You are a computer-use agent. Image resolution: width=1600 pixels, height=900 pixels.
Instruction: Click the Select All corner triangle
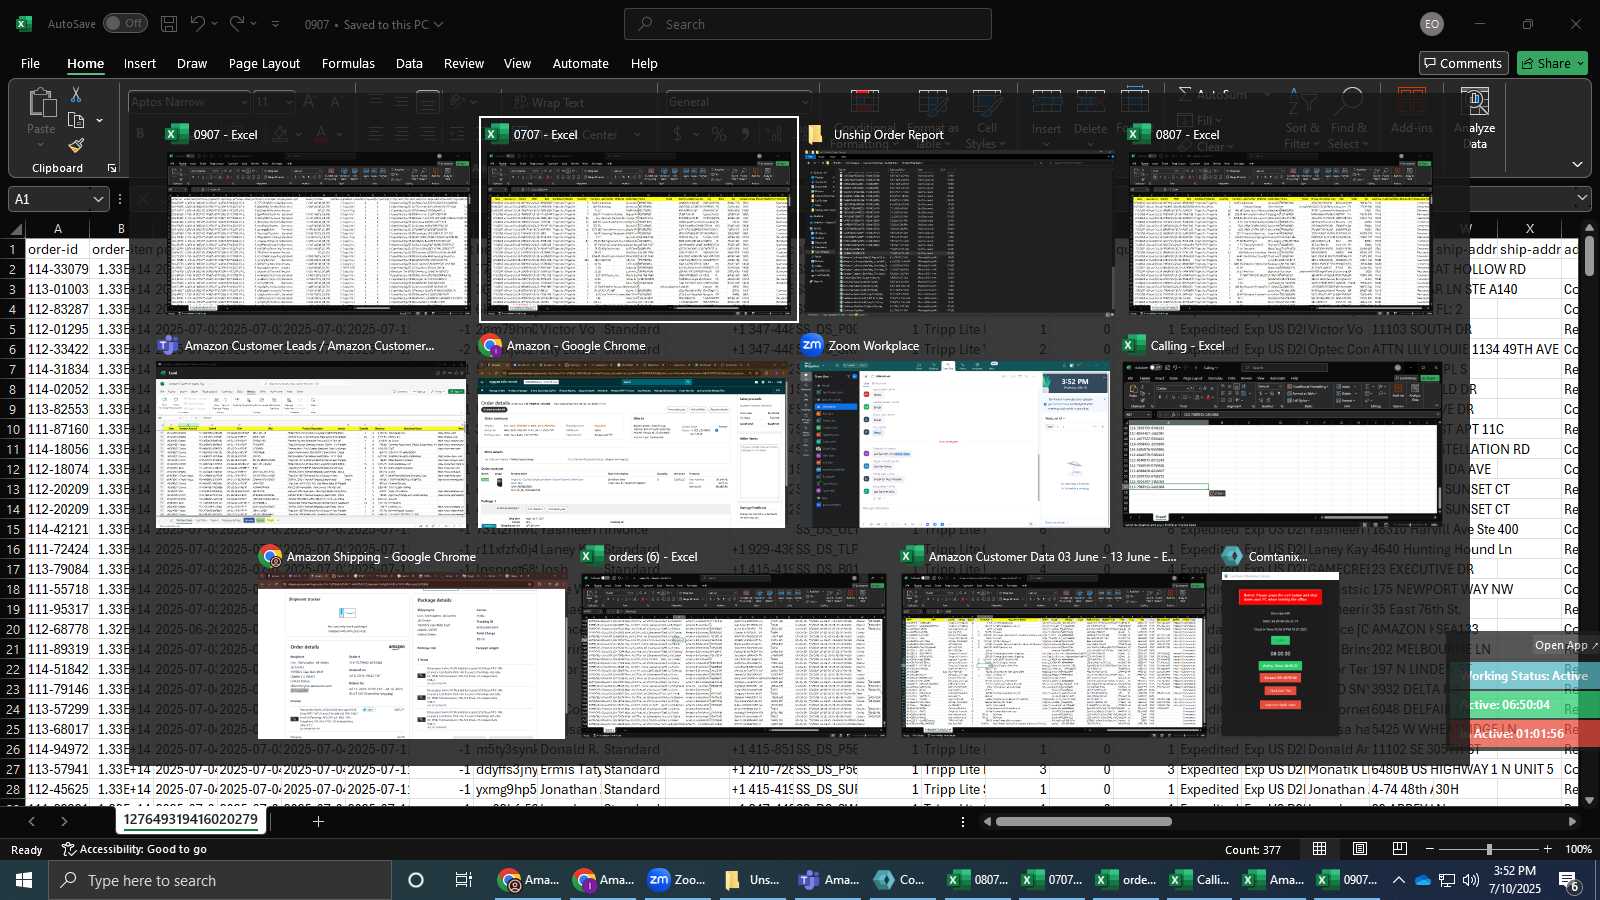(12, 228)
